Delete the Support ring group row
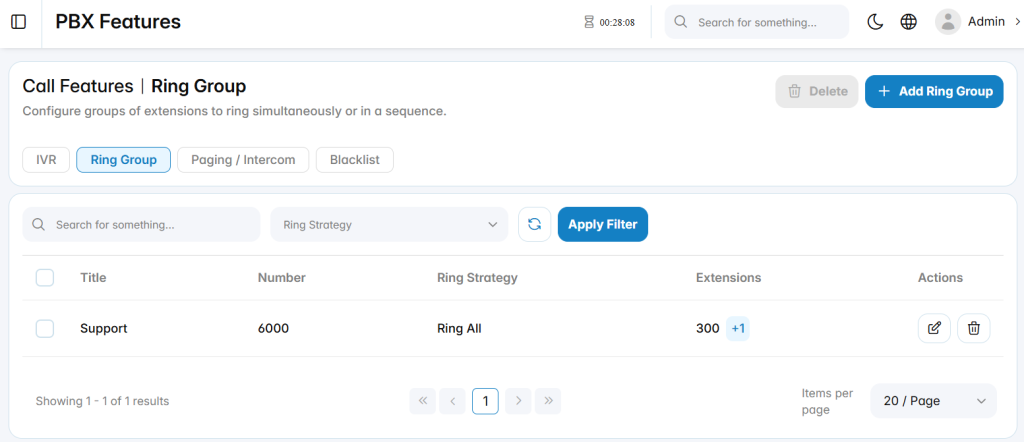 click(974, 328)
